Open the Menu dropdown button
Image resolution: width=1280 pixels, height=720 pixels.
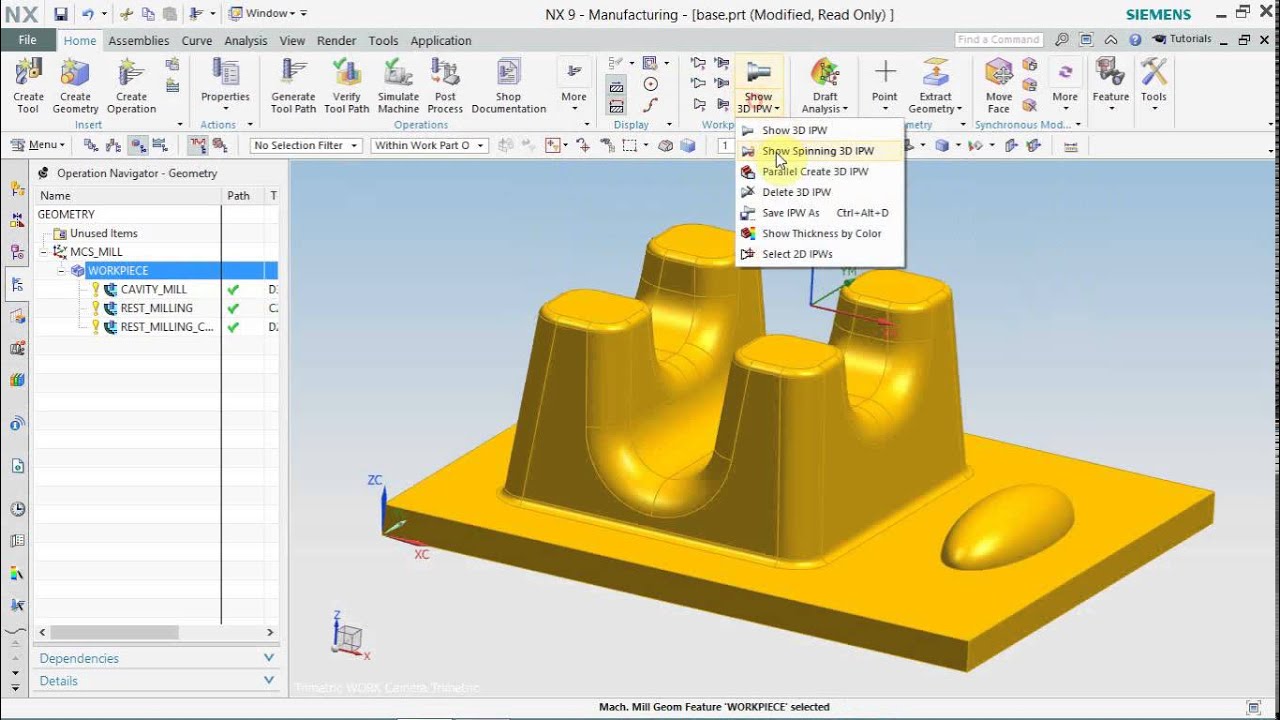tap(36, 145)
